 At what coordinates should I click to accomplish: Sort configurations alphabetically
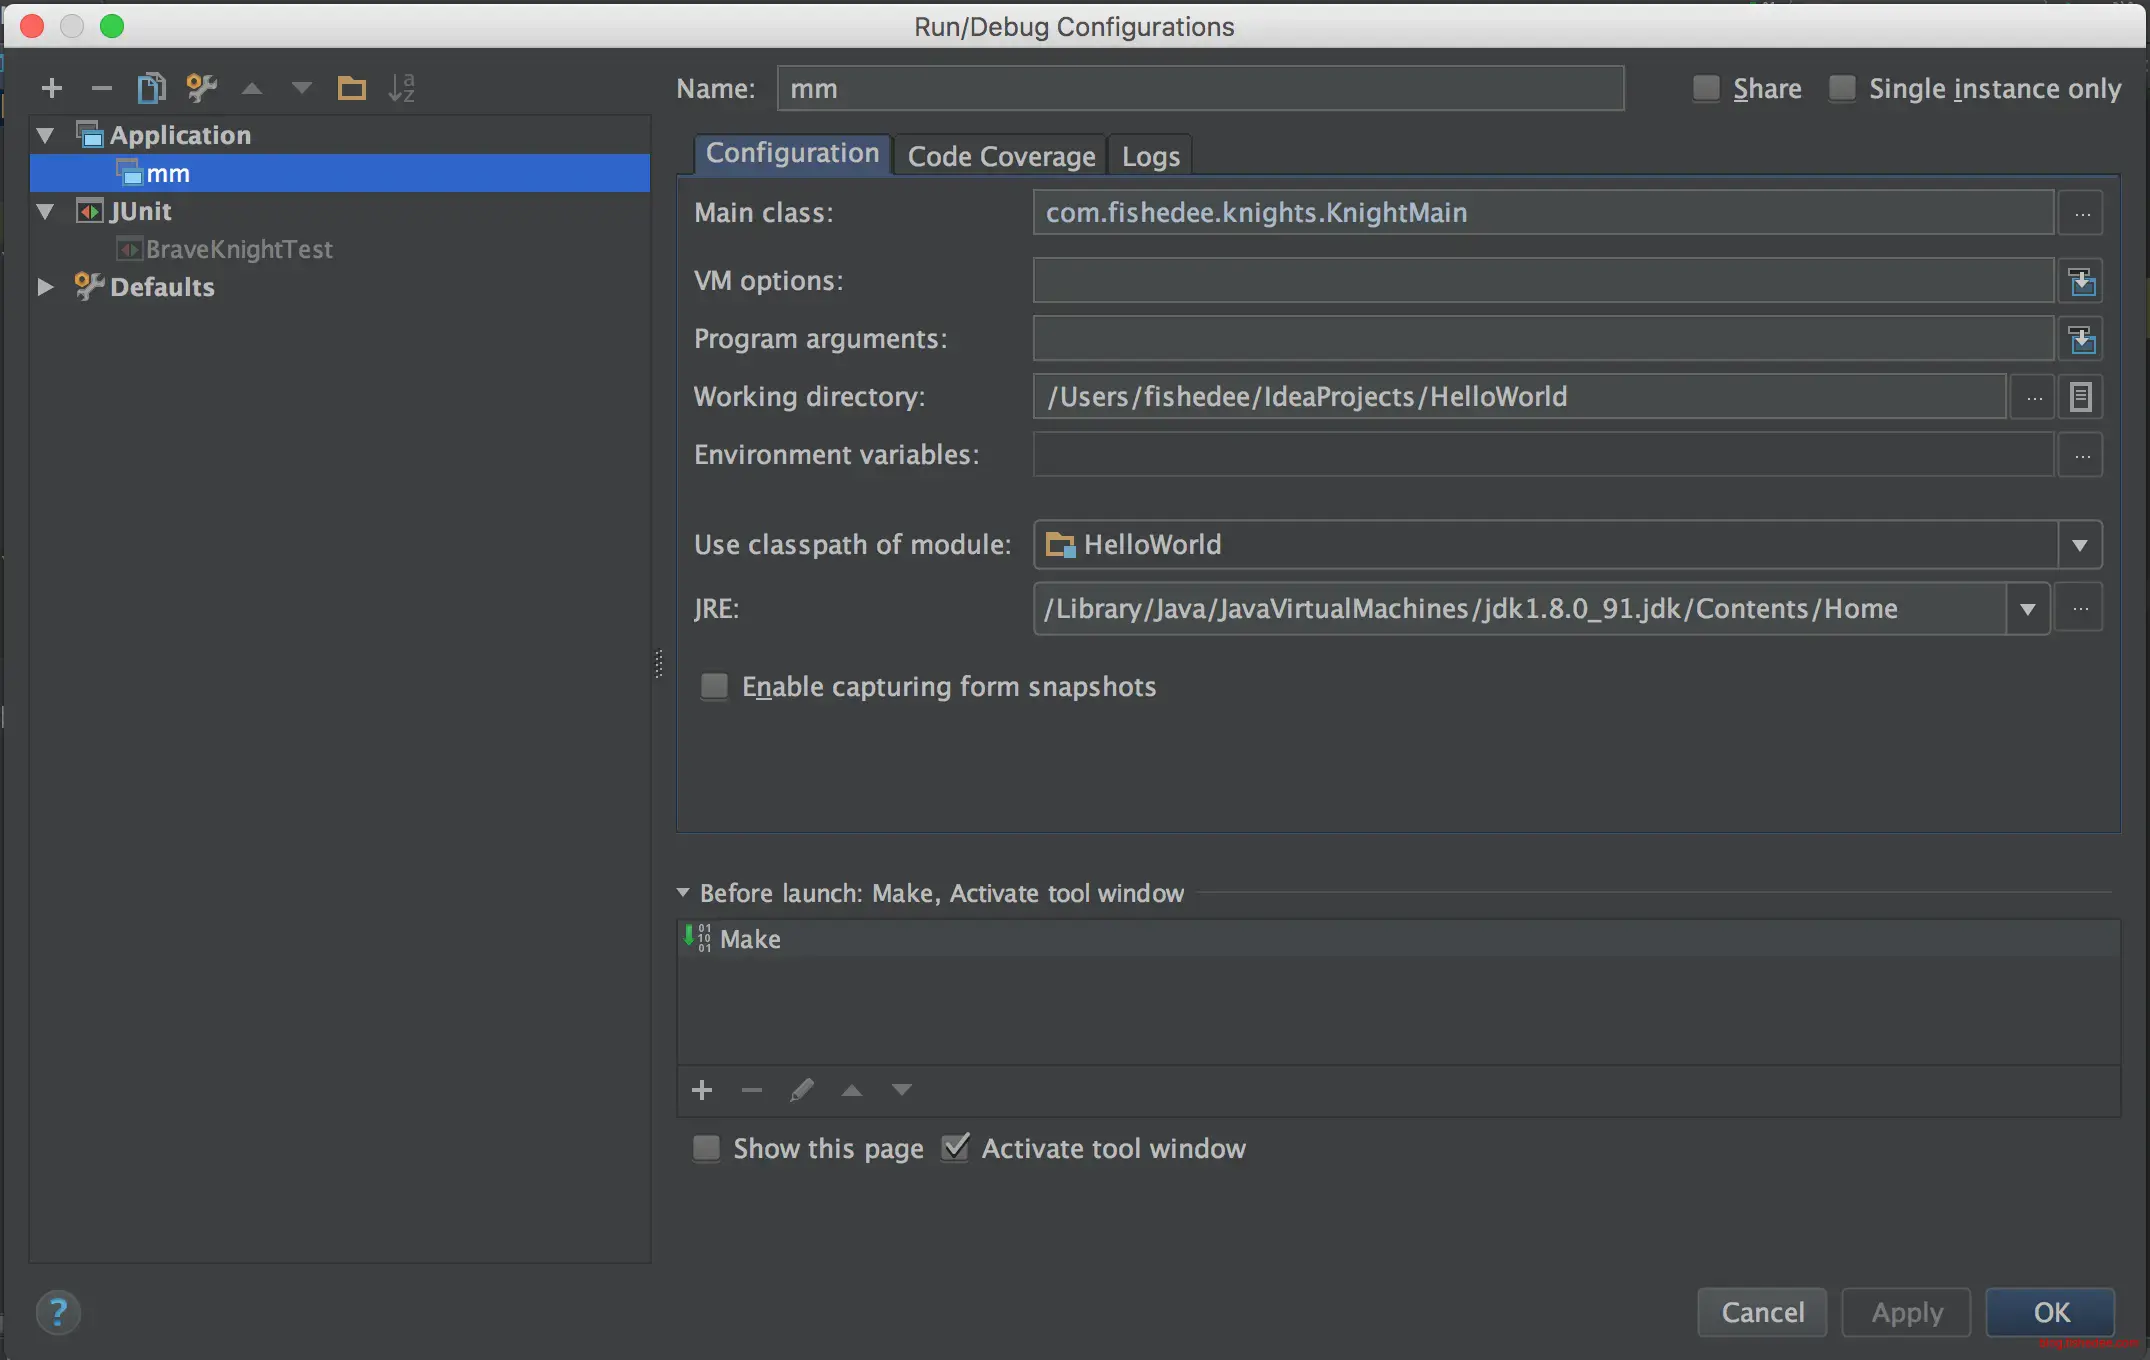[x=401, y=89]
